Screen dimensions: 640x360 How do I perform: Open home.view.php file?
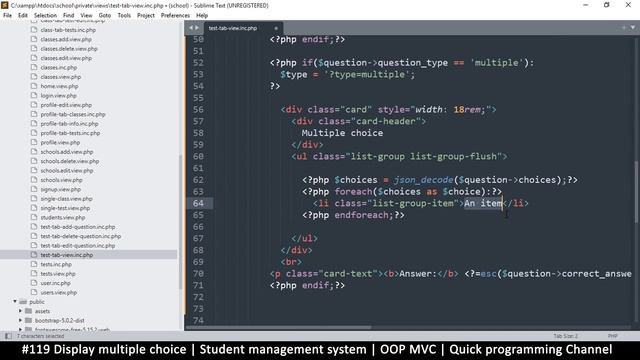pos(59,86)
